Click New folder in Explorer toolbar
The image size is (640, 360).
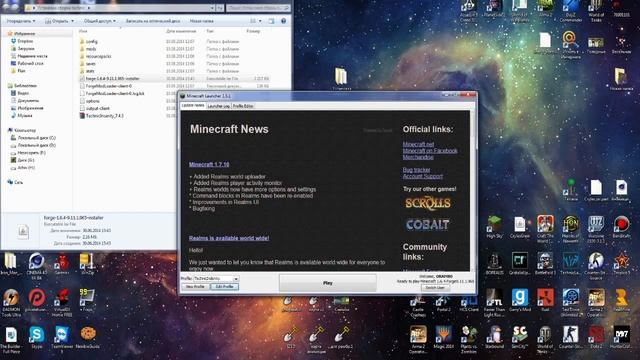tap(202, 21)
